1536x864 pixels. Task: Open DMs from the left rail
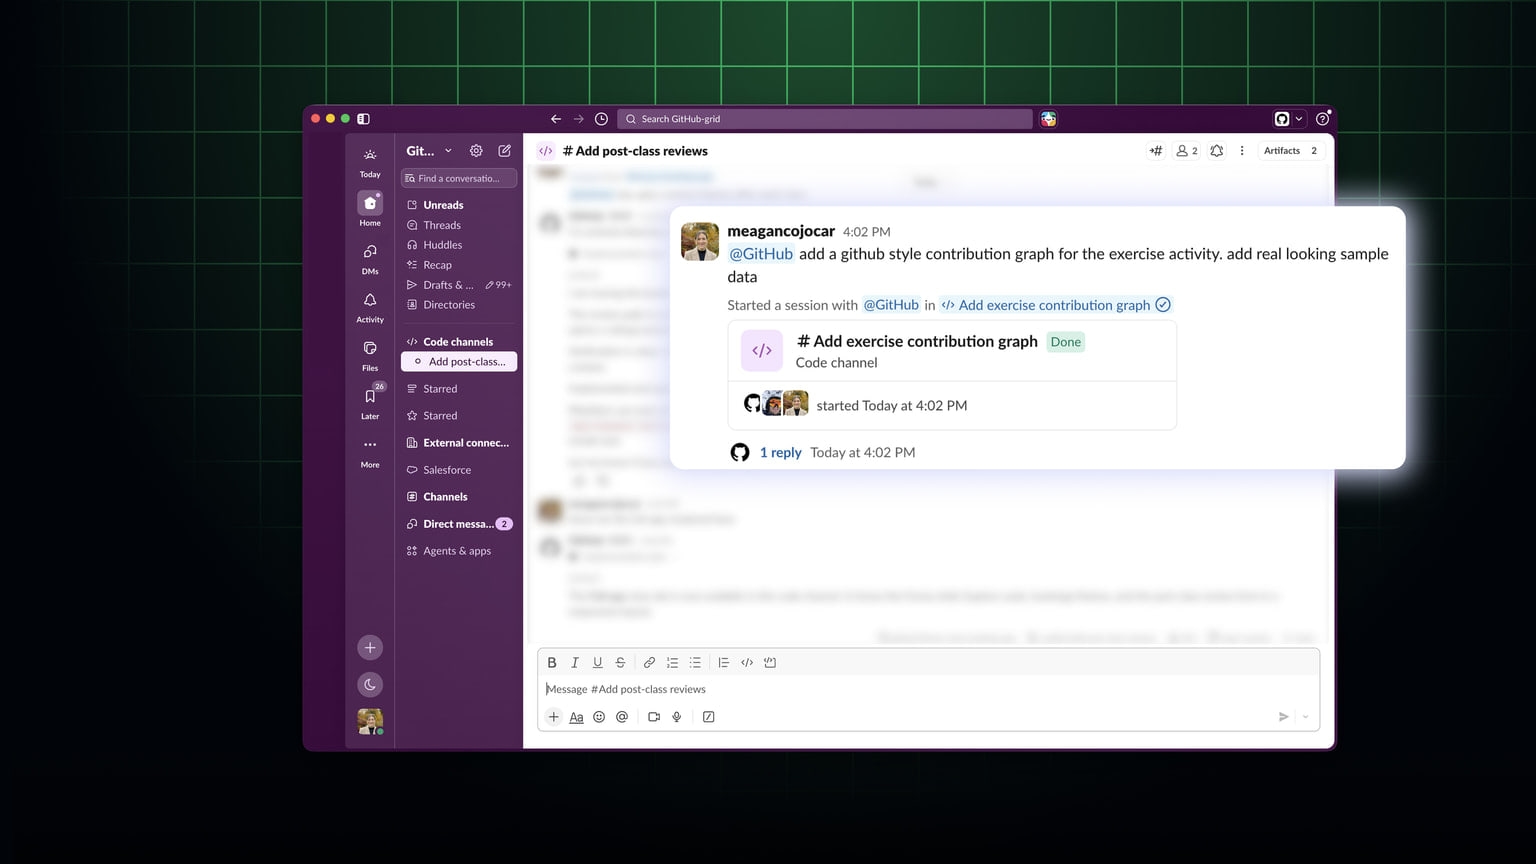point(370,258)
